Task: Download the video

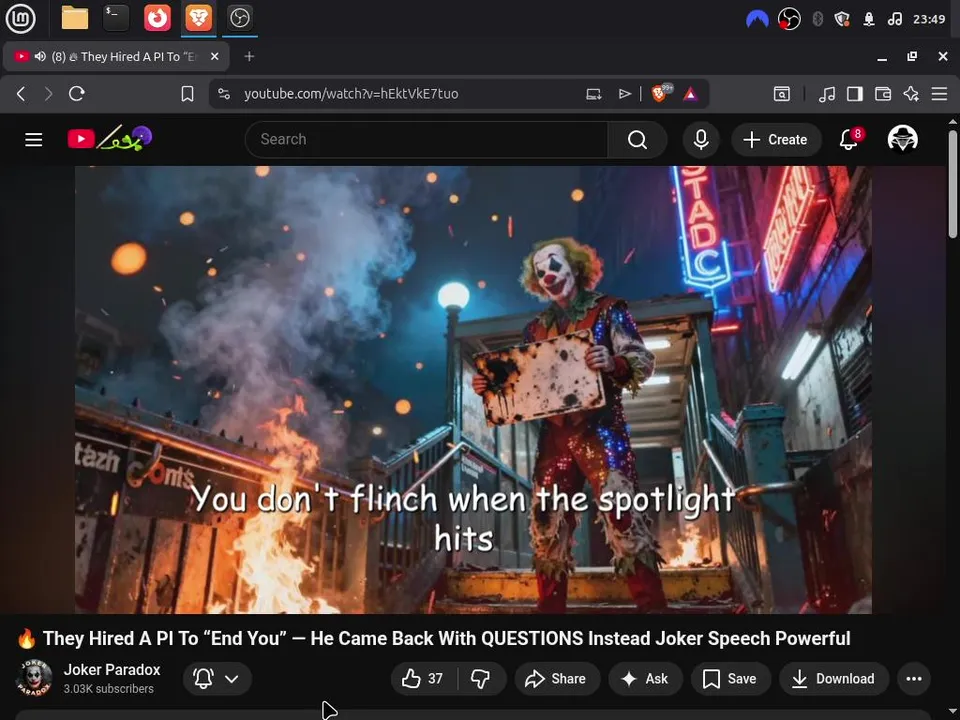Action: pyautogui.click(x=833, y=678)
